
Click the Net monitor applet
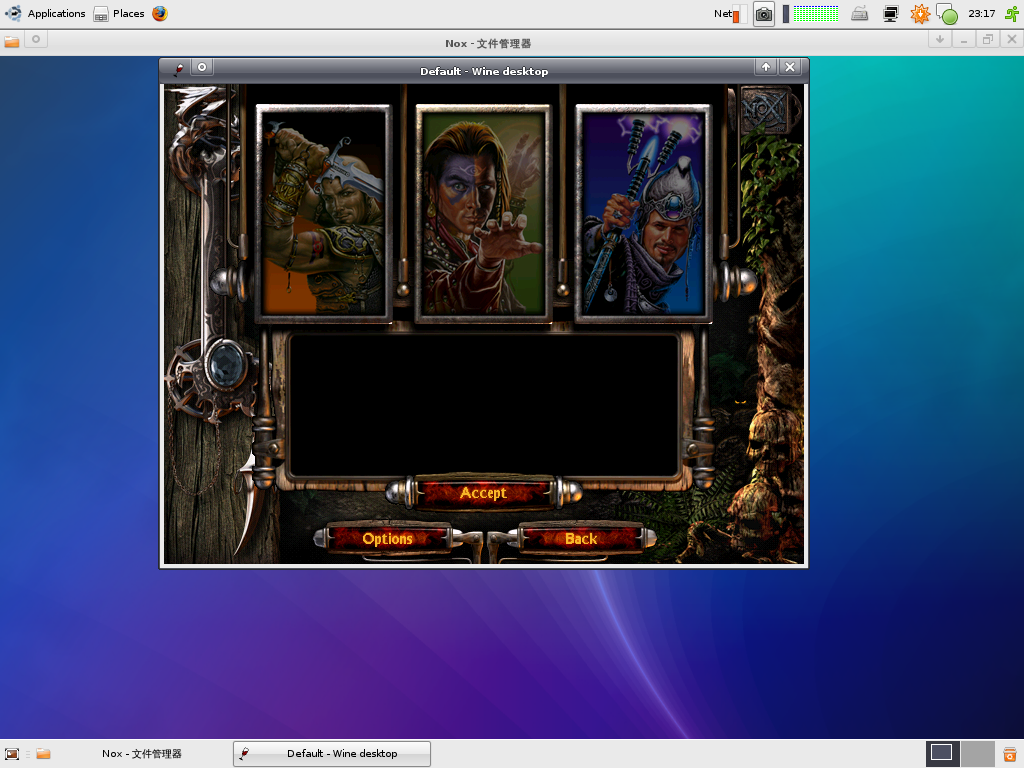[730, 14]
